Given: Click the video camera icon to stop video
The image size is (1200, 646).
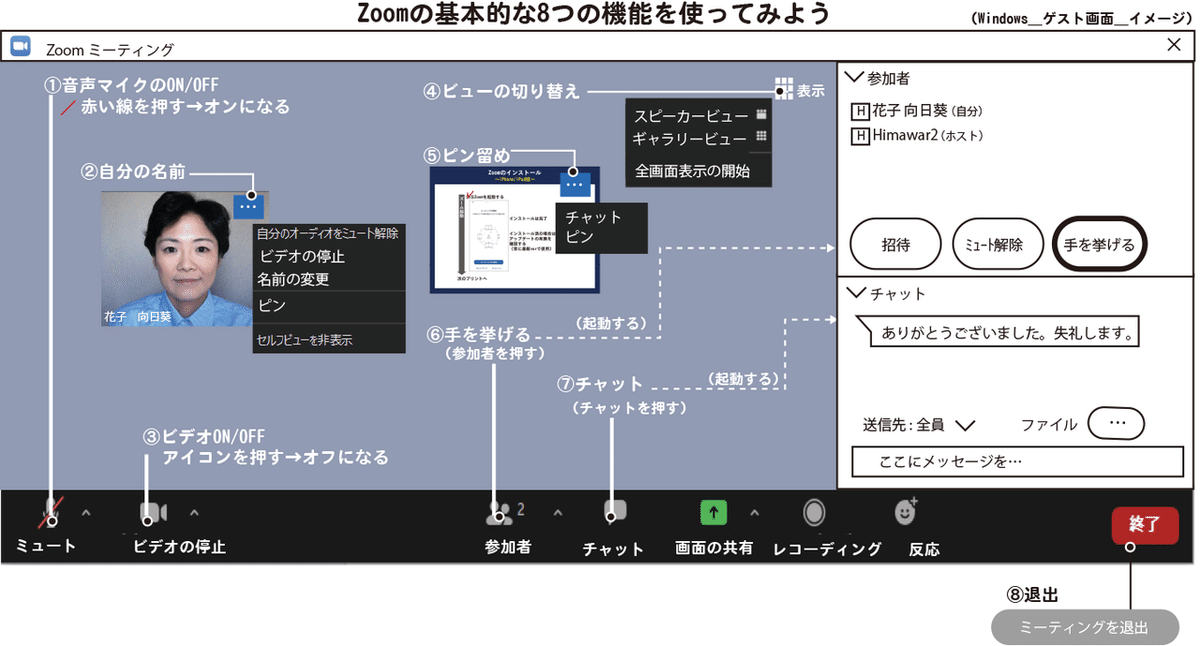Looking at the screenshot, I should point(153,513).
